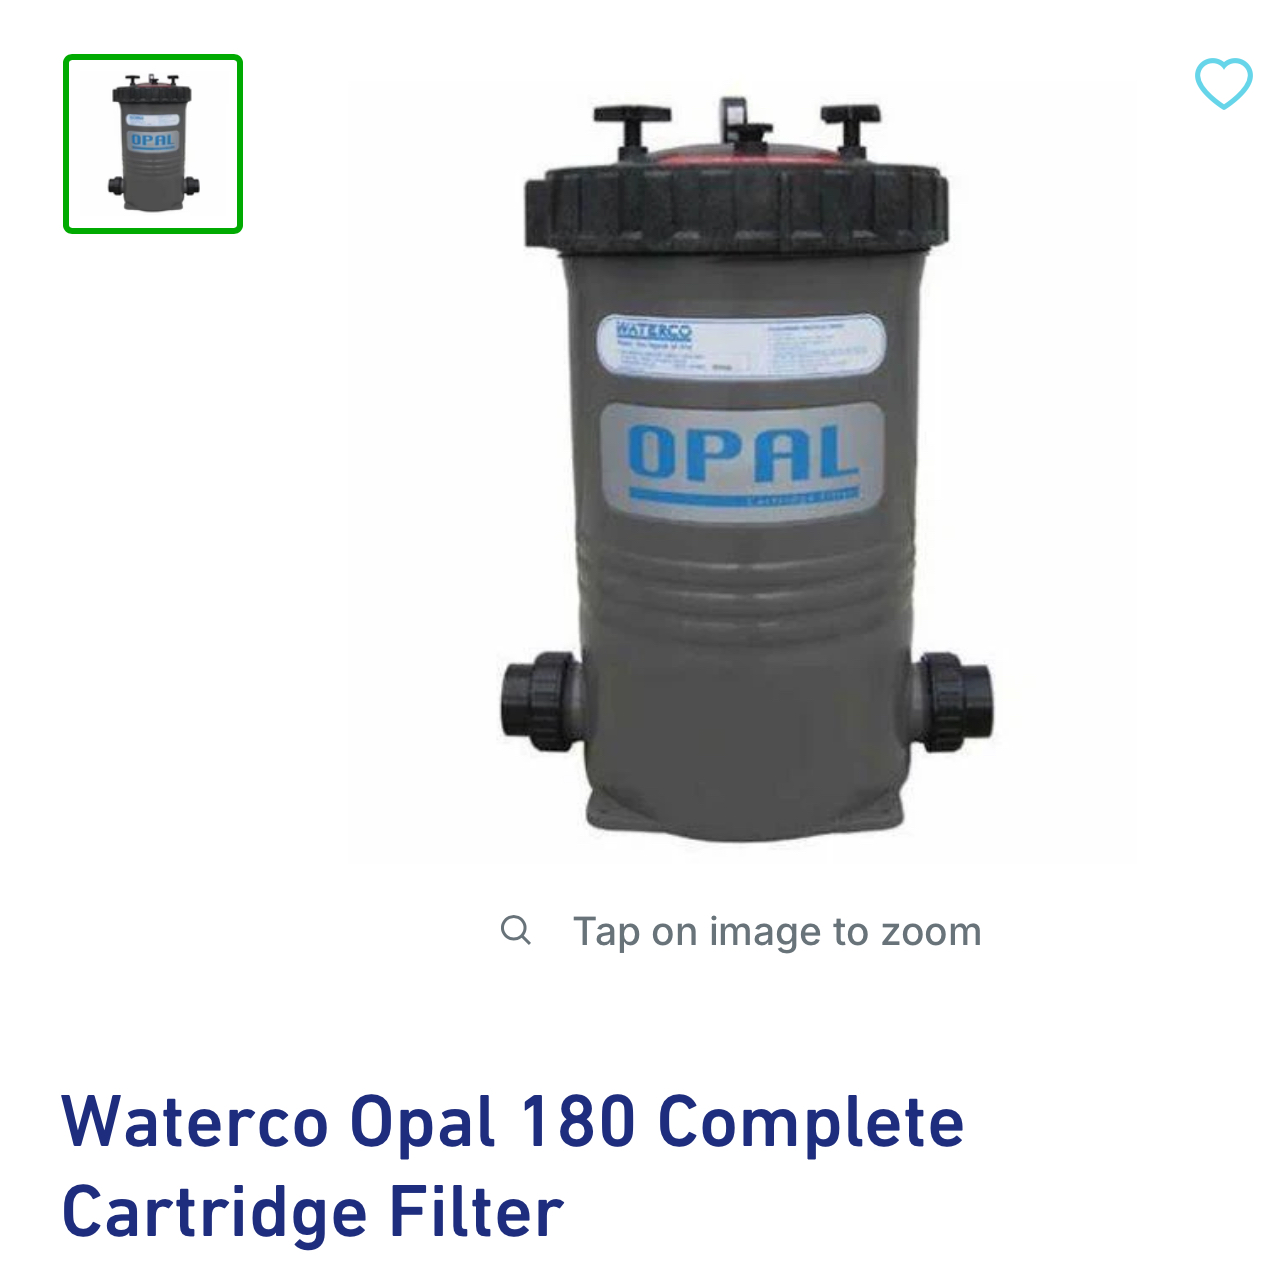1284x1282 pixels.
Task: Click the magnifier zoom icon
Action: [x=516, y=930]
